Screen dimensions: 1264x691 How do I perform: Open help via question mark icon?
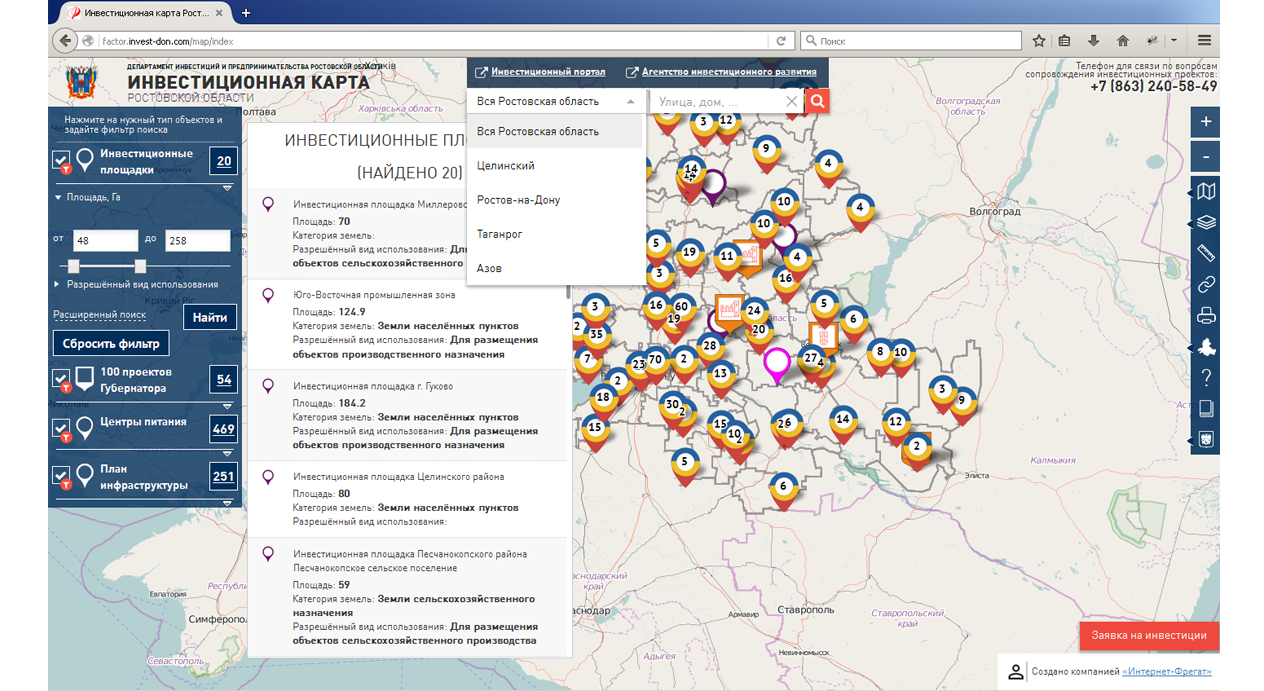click(1206, 378)
